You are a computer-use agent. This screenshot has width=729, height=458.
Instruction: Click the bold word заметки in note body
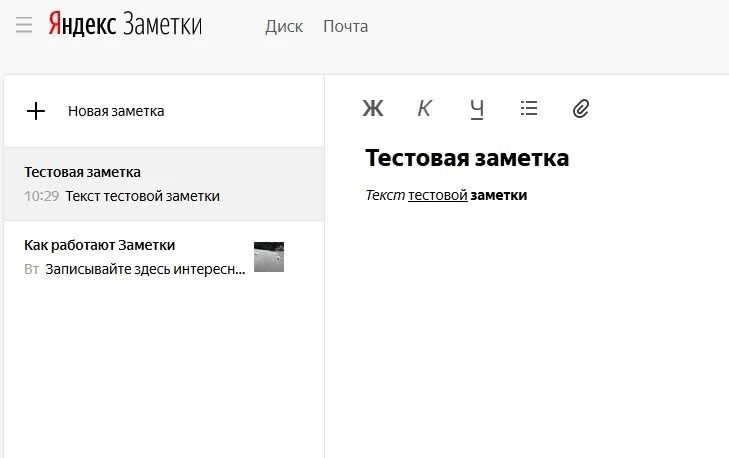point(498,195)
